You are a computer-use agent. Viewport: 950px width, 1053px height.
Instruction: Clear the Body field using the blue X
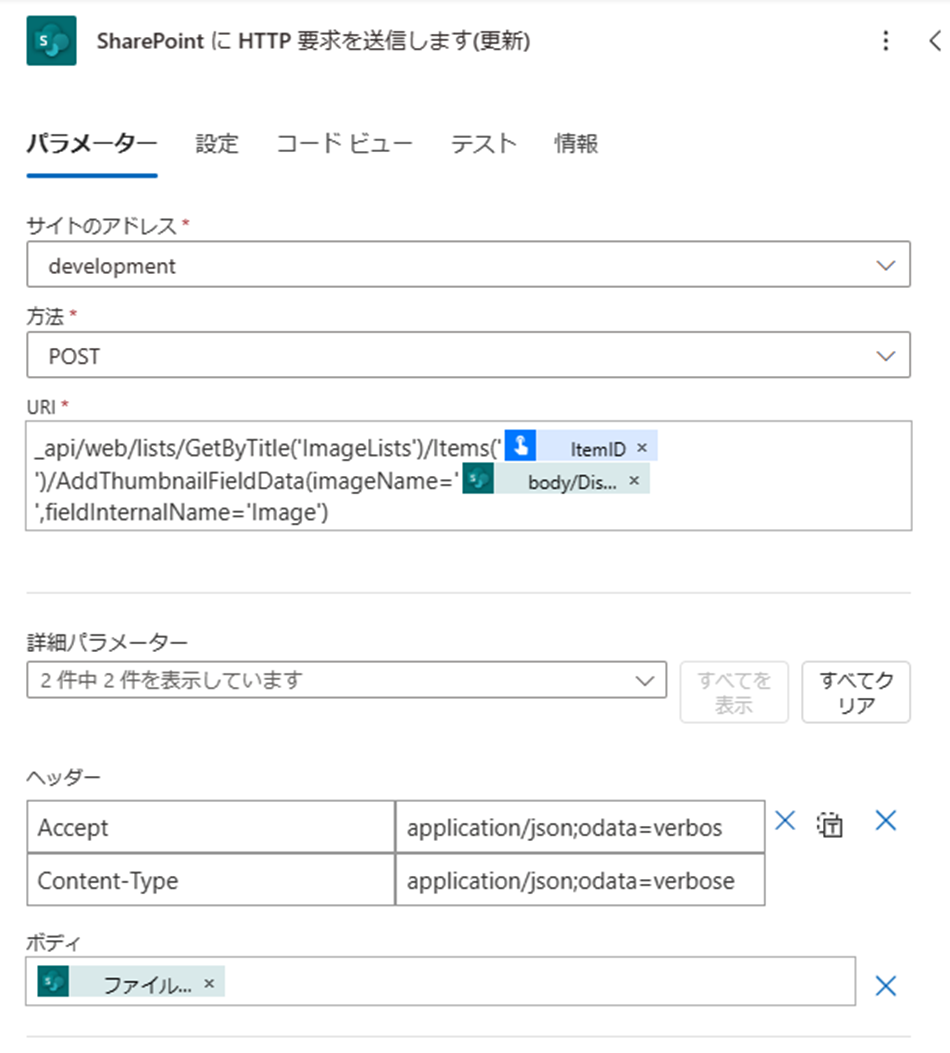(x=884, y=985)
